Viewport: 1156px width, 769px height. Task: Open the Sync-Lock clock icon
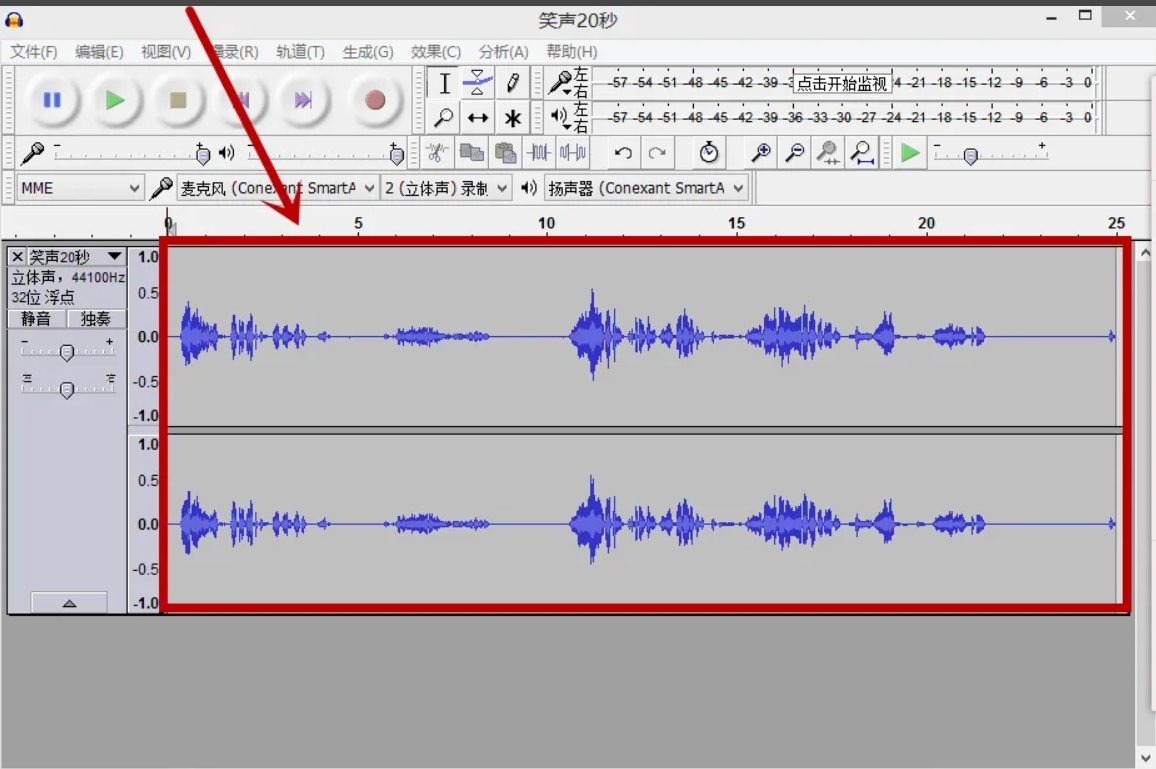click(x=708, y=153)
